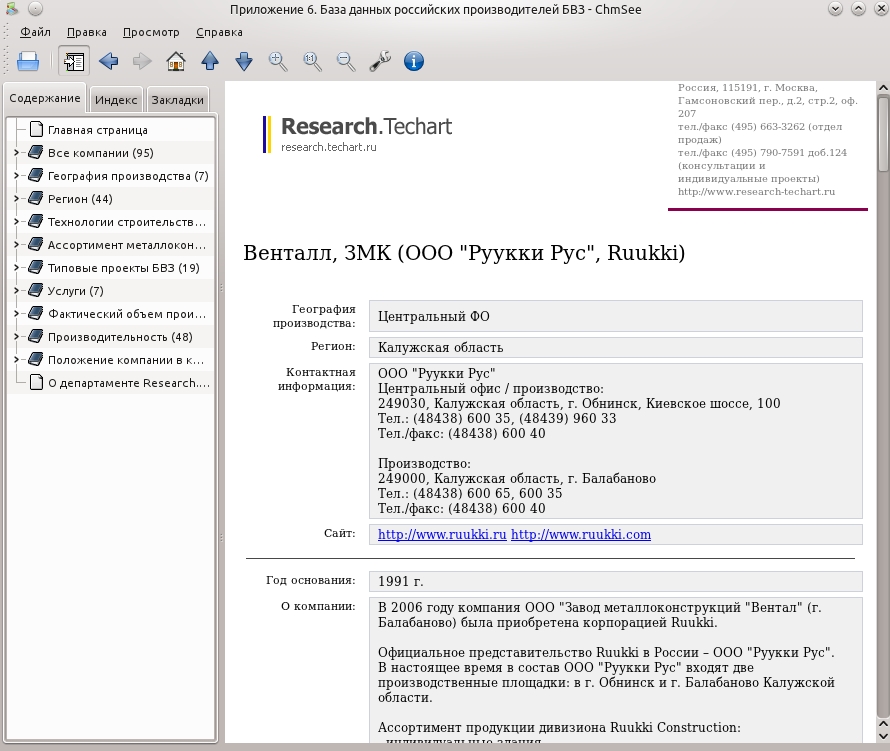Click book icon beside Ассортимент металлоконструкций
Screen dimensions: 890x751
pyautogui.click(x=36, y=245)
